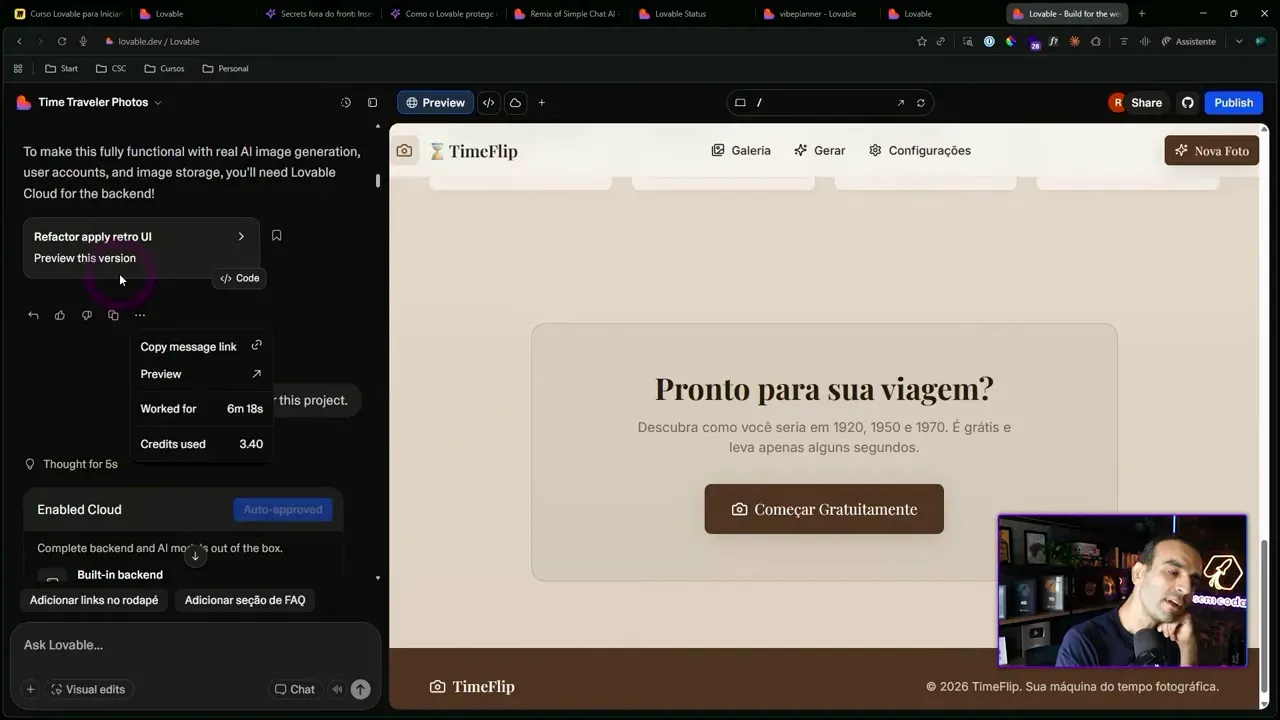Refresh the preview with the reload icon

pos(921,101)
